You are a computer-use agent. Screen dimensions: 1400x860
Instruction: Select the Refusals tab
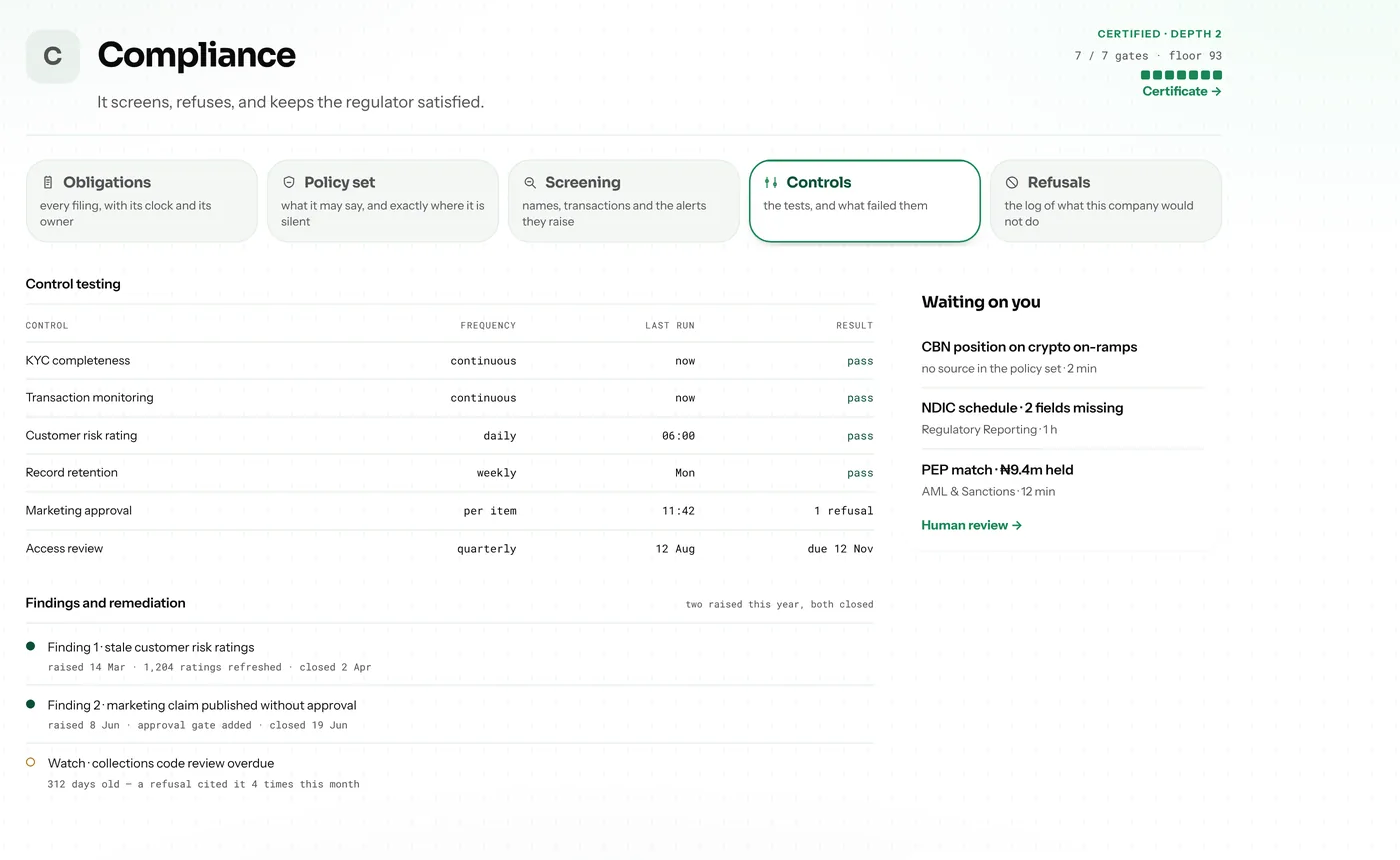tap(1106, 201)
